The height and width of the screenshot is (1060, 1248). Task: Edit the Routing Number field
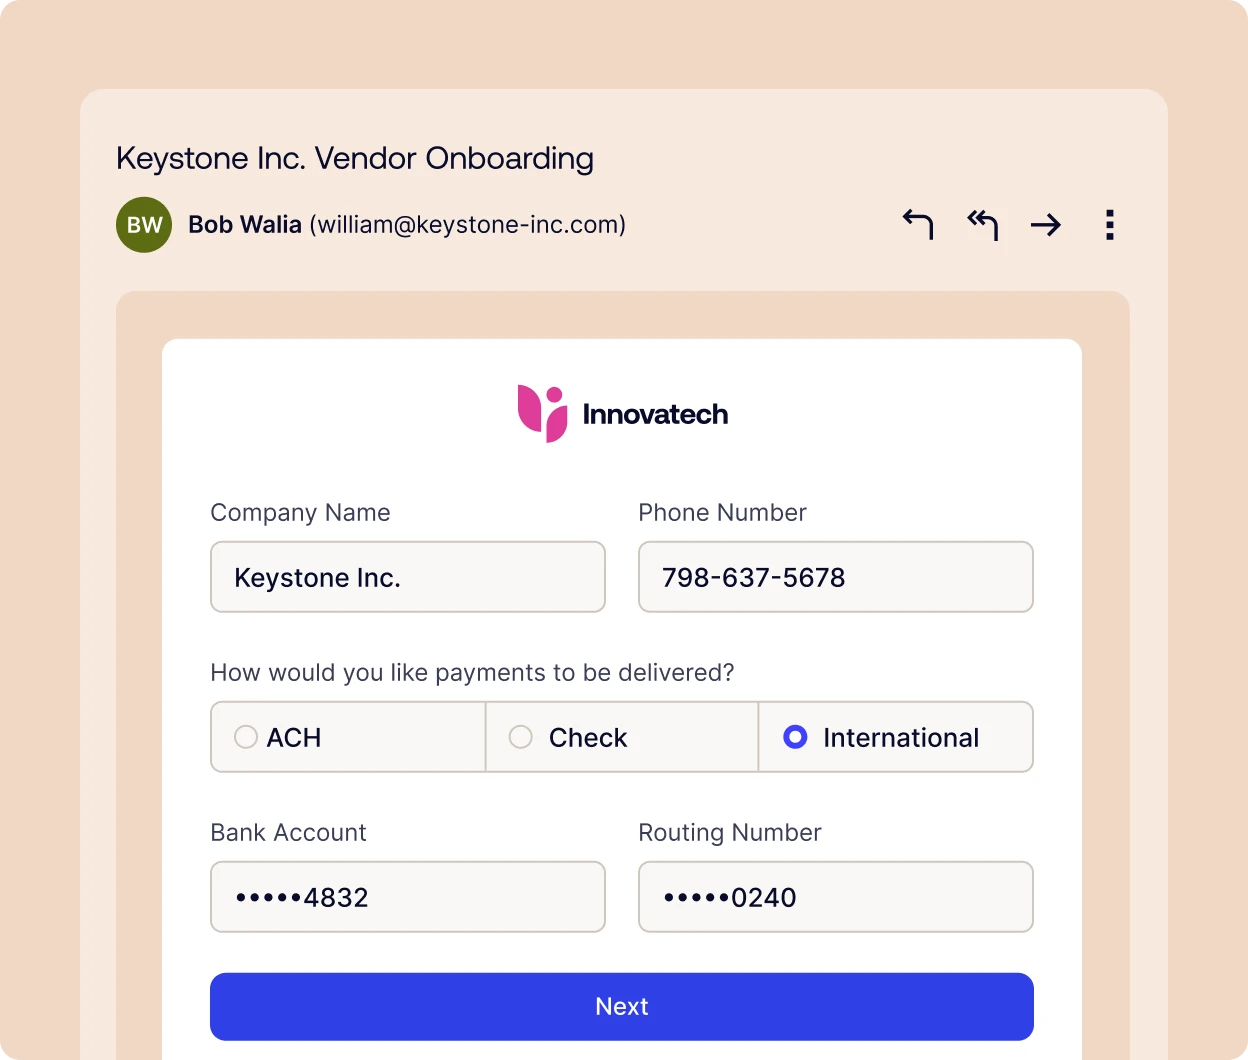(835, 897)
